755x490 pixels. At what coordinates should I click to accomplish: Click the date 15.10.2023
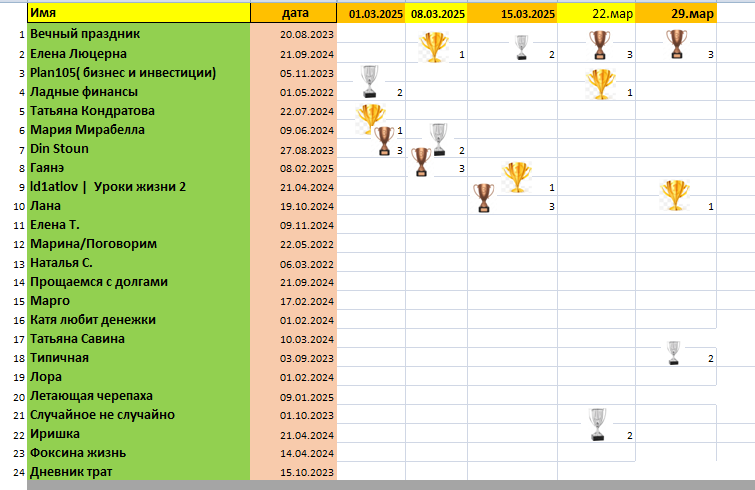coord(307,473)
